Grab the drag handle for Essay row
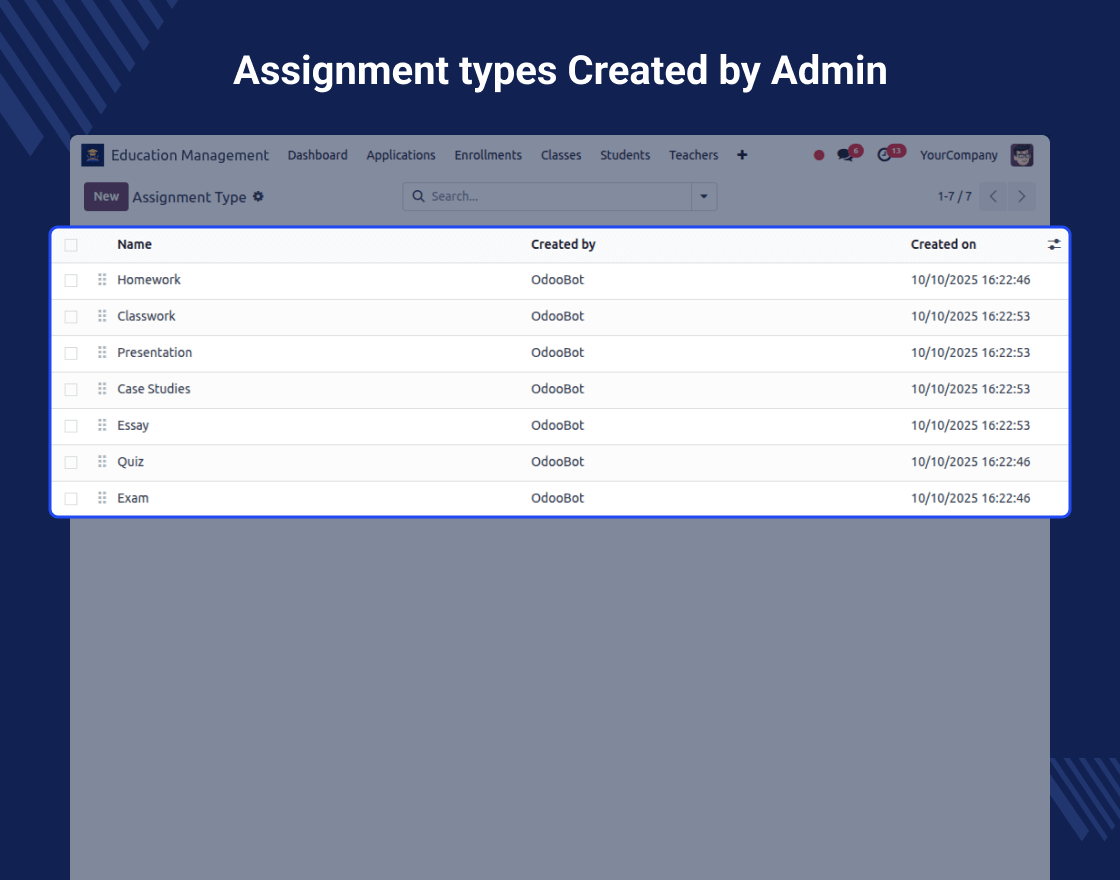The image size is (1120, 880). pyautogui.click(x=102, y=426)
